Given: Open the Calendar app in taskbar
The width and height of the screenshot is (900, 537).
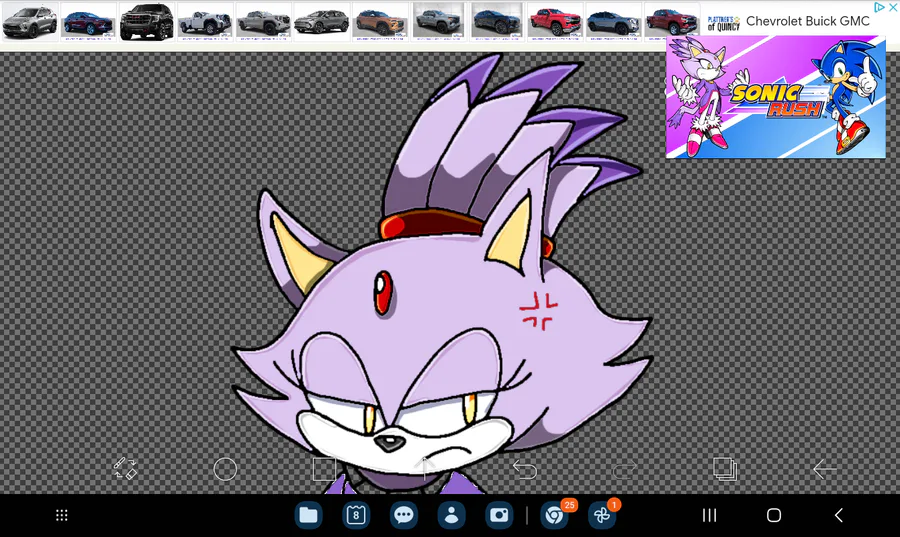Looking at the screenshot, I should 356,515.
